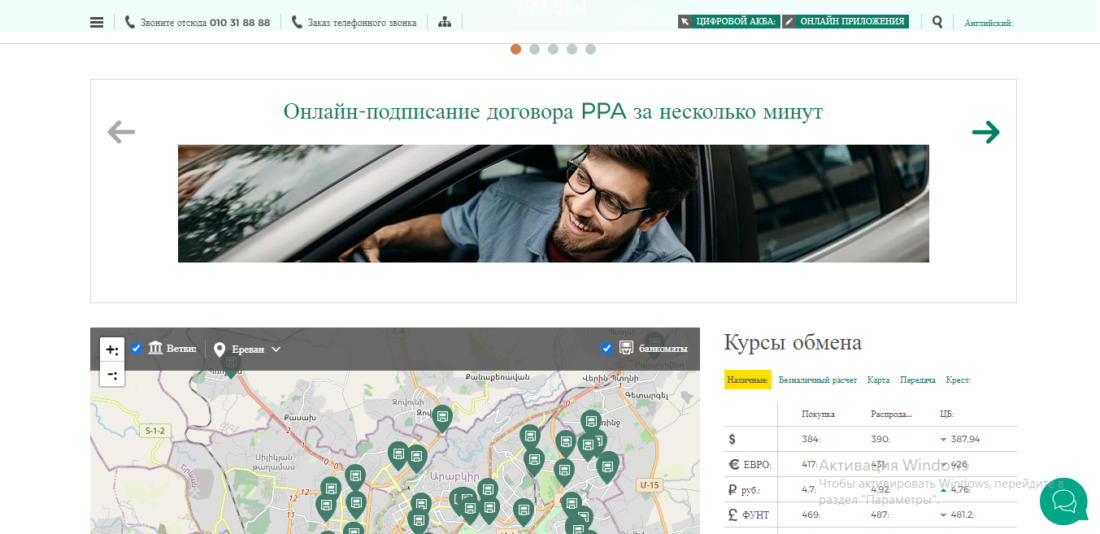Screen dimensions: 1100x534
Task: Click the ОНЛАЙН ПРИЛОЖЕНИЯ button
Action: (x=845, y=22)
